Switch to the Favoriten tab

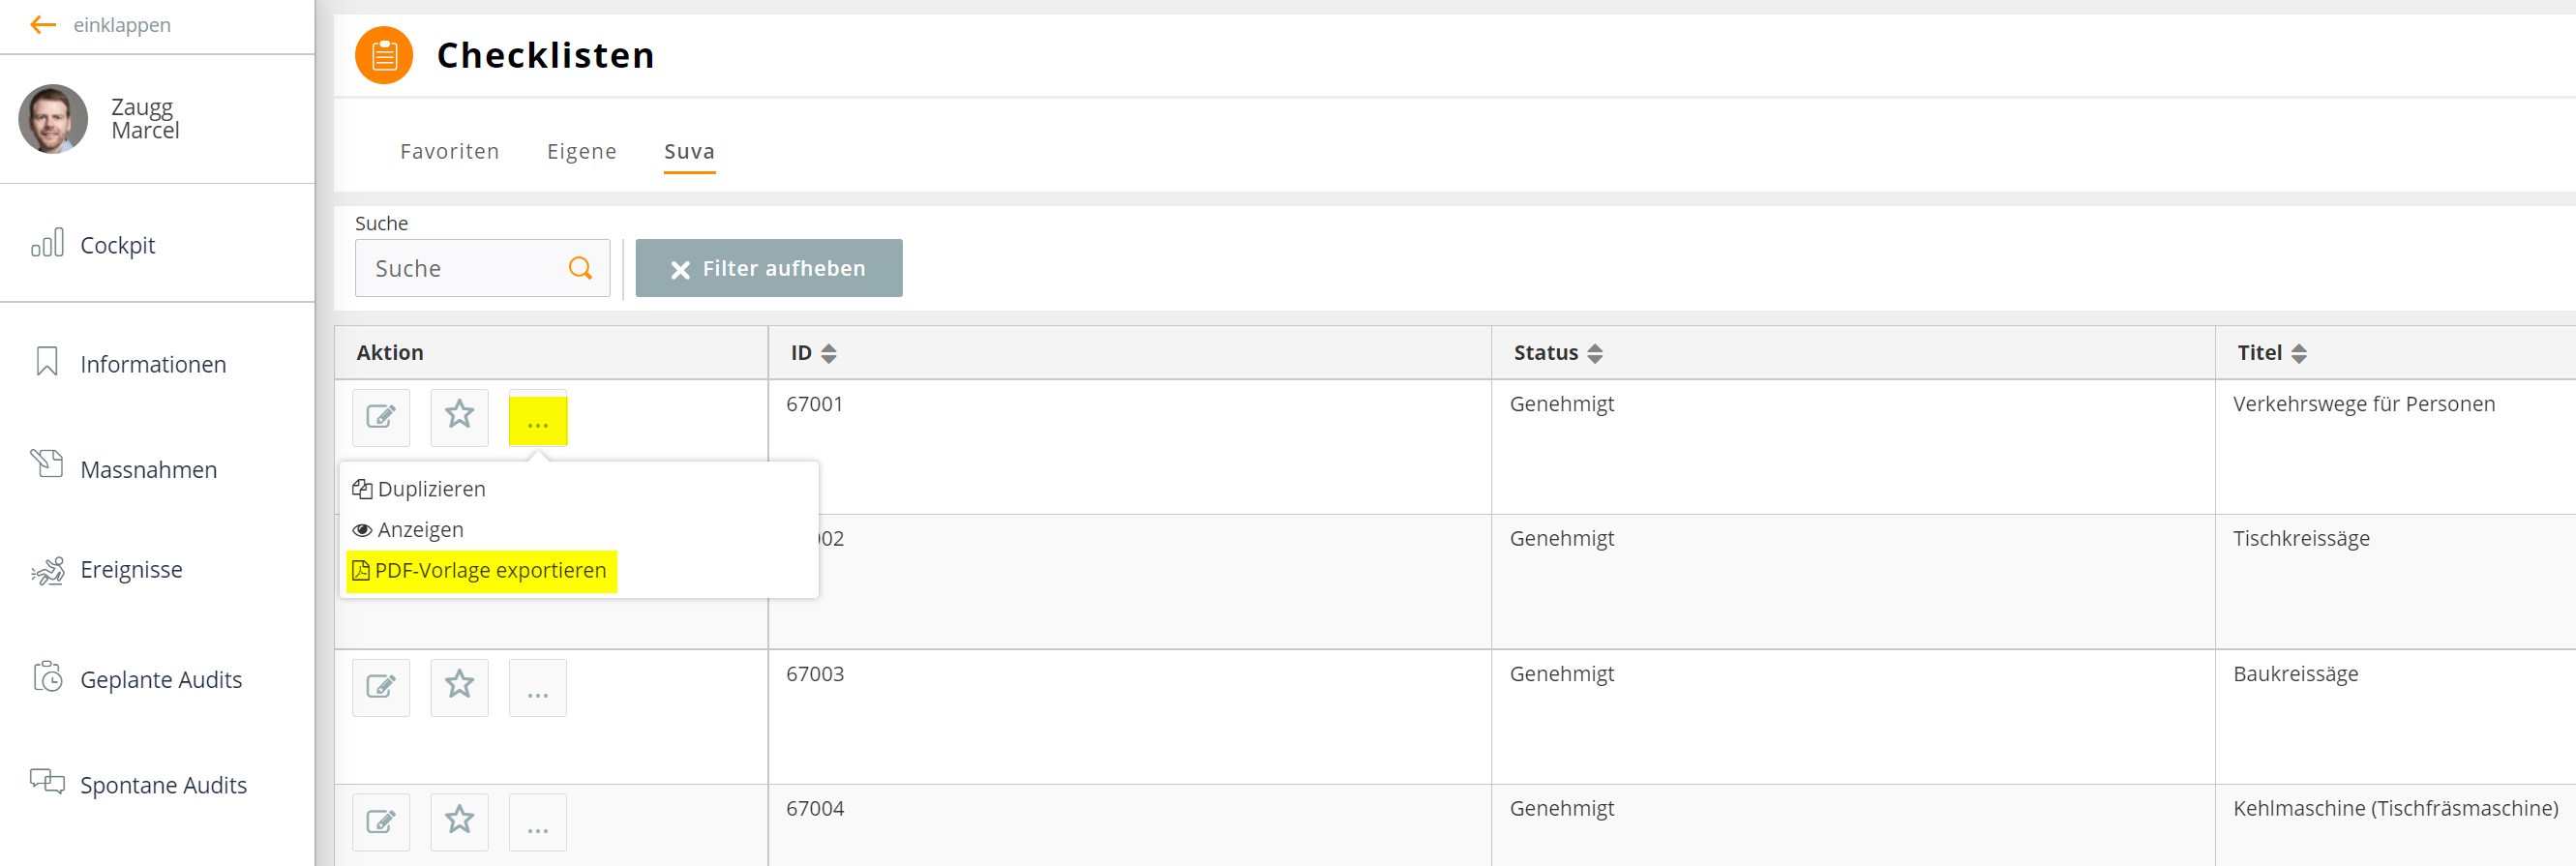click(x=449, y=151)
